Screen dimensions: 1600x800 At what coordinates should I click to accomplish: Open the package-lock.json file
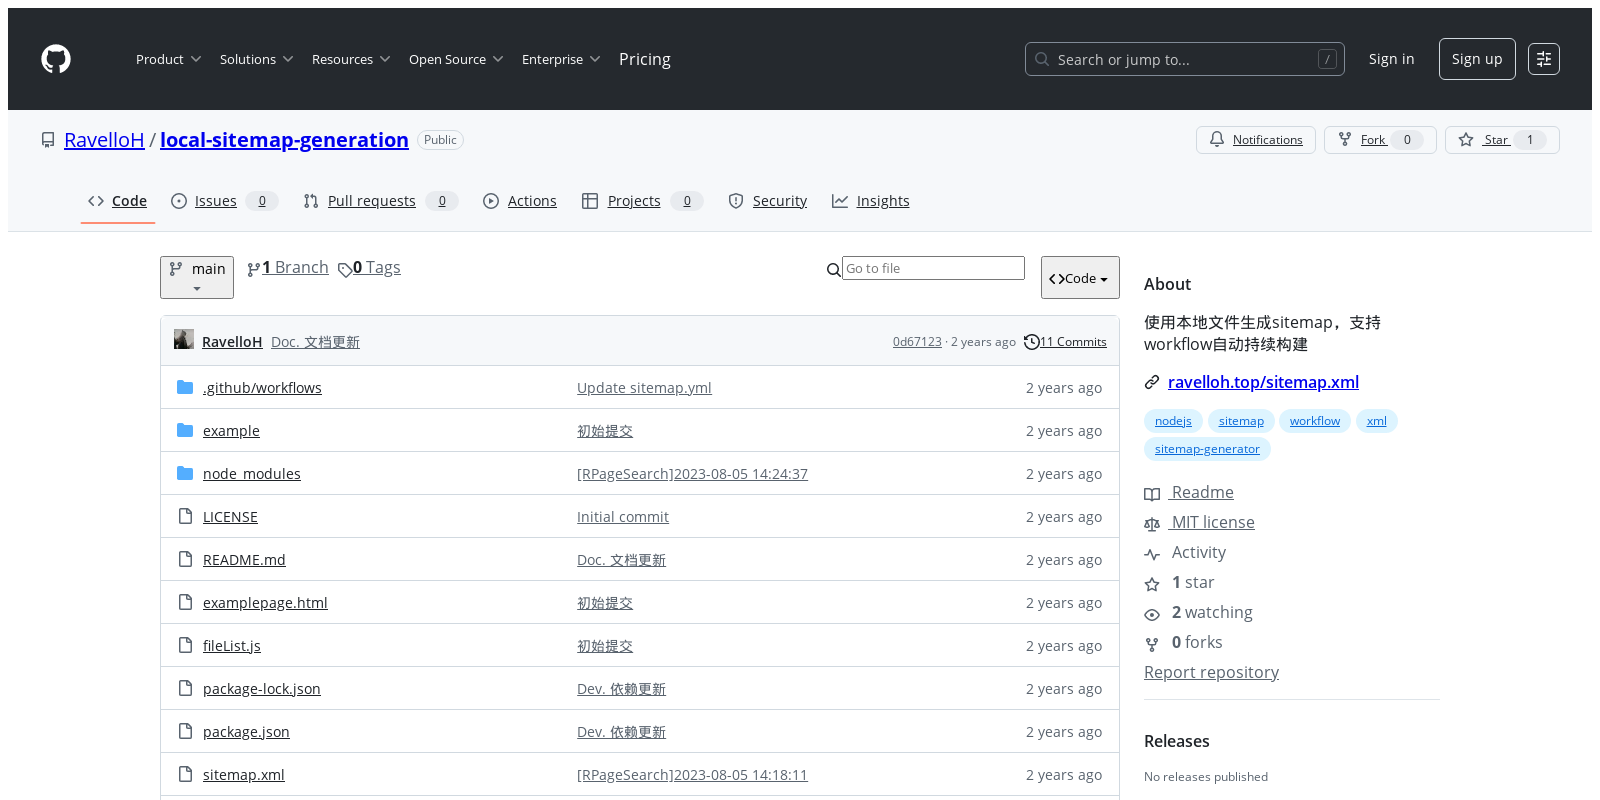point(262,689)
